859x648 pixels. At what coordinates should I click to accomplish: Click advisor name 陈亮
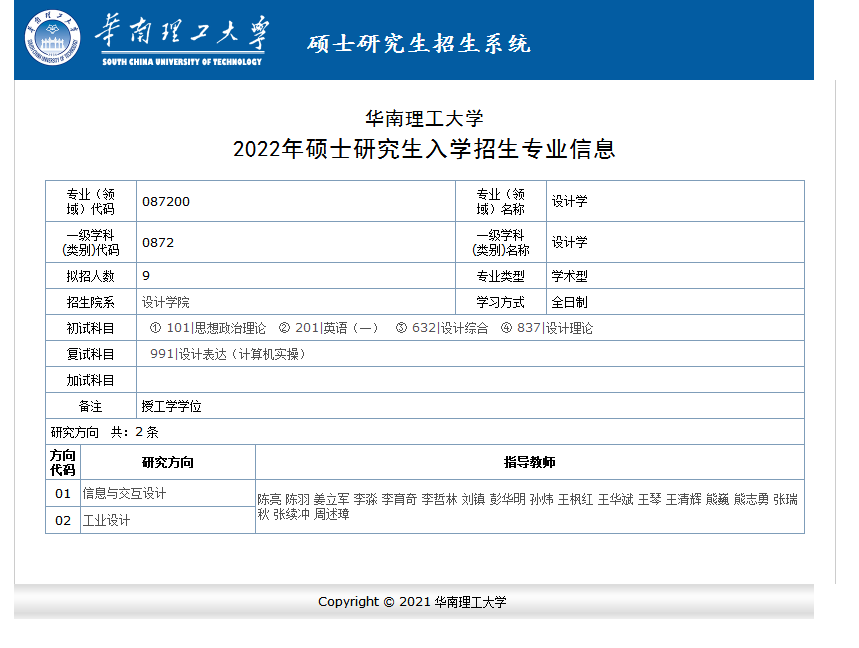[269, 500]
